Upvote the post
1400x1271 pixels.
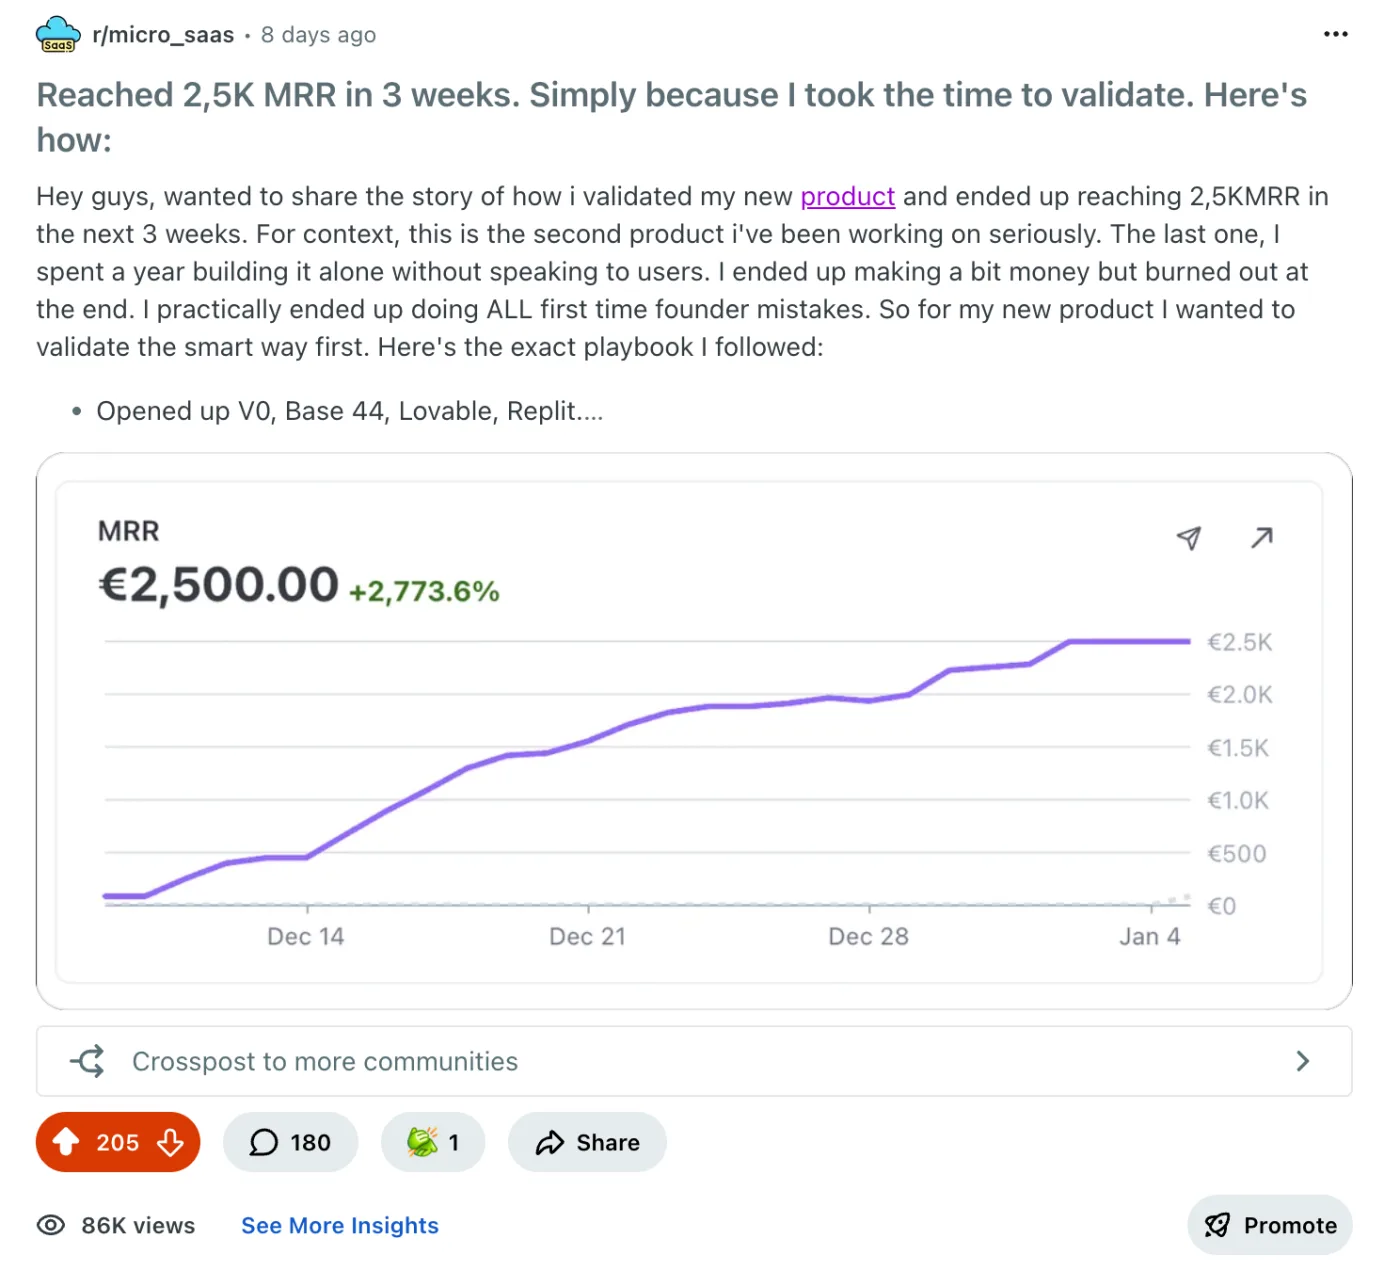[66, 1142]
